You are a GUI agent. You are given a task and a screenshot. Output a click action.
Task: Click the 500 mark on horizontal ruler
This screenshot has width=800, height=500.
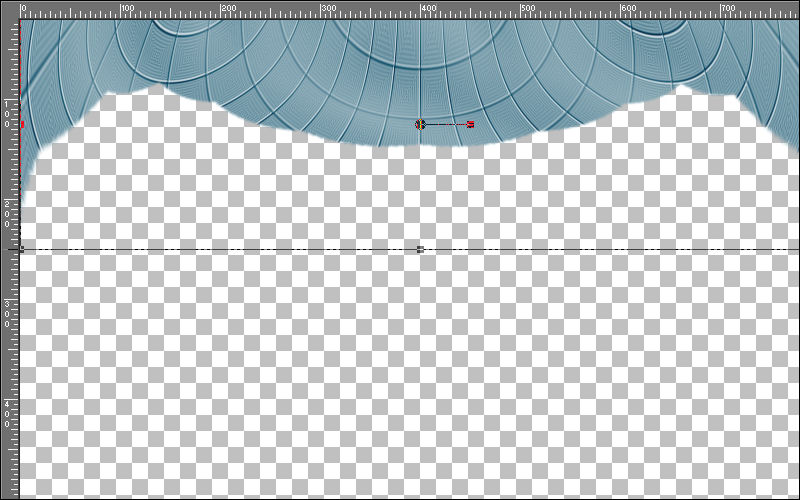[x=528, y=8]
